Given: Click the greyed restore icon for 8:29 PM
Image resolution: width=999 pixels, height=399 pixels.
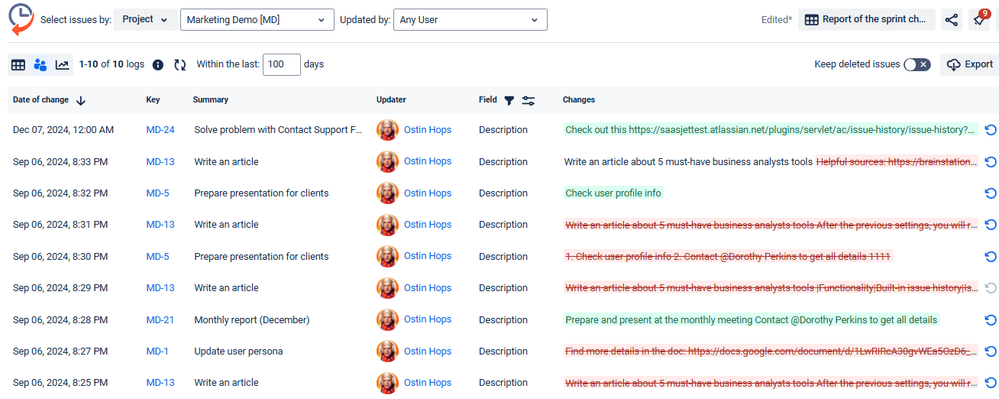Looking at the screenshot, I should [990, 287].
